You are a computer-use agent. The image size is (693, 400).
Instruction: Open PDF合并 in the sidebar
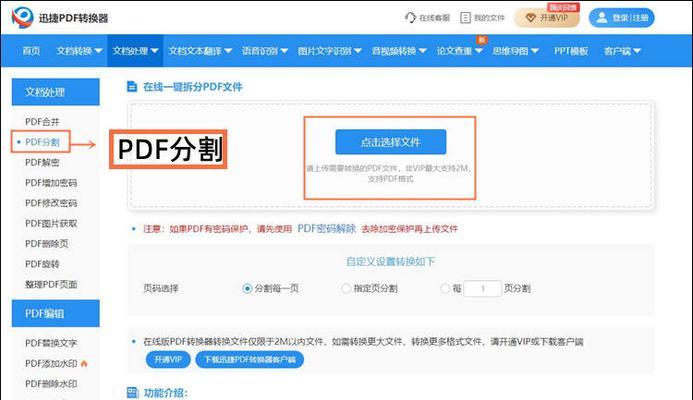[x=42, y=122]
